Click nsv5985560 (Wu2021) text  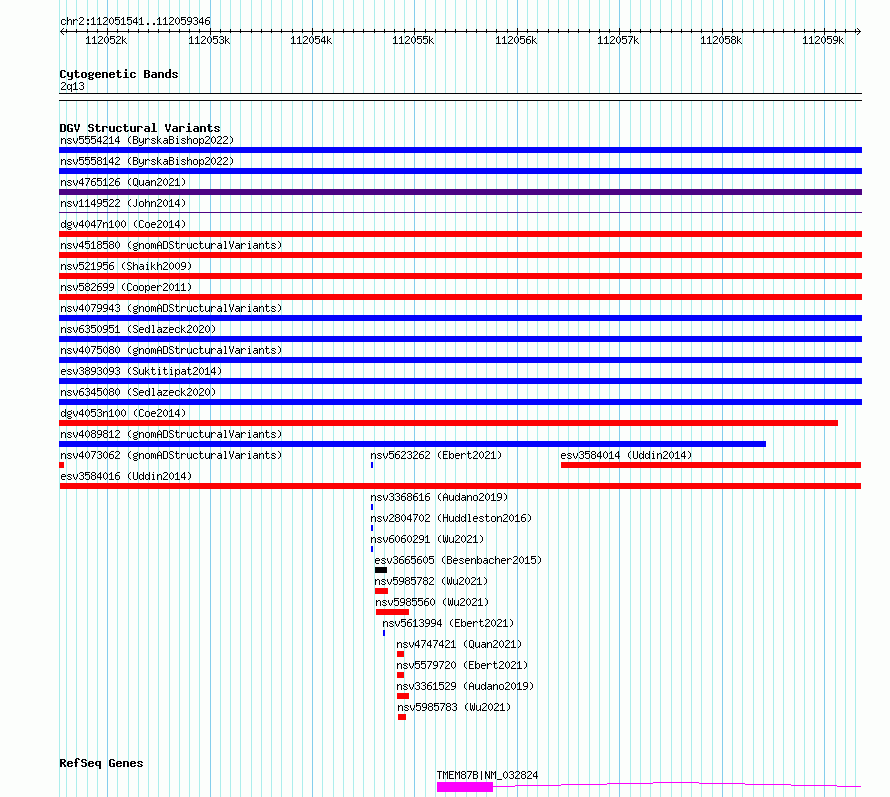coord(432,602)
